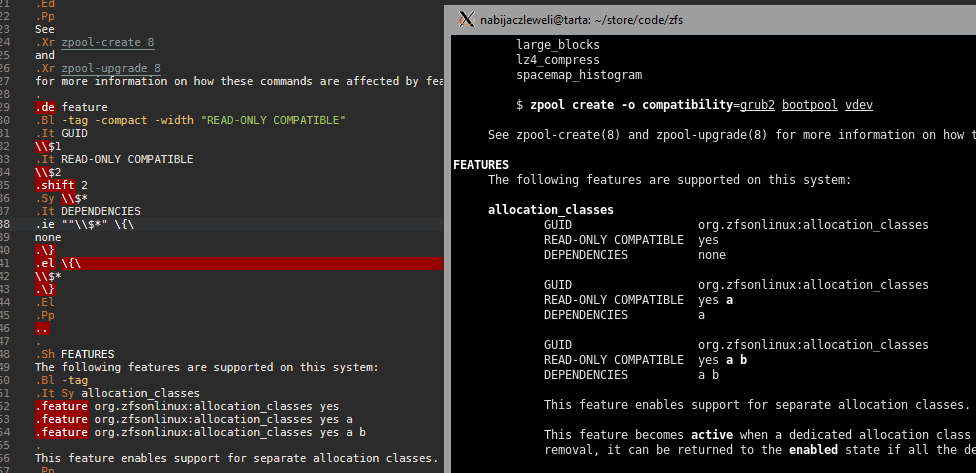Image resolution: width=976 pixels, height=473 pixels.
Task: Click the bold allocation_classes heading in the terminal
Action: (550, 210)
